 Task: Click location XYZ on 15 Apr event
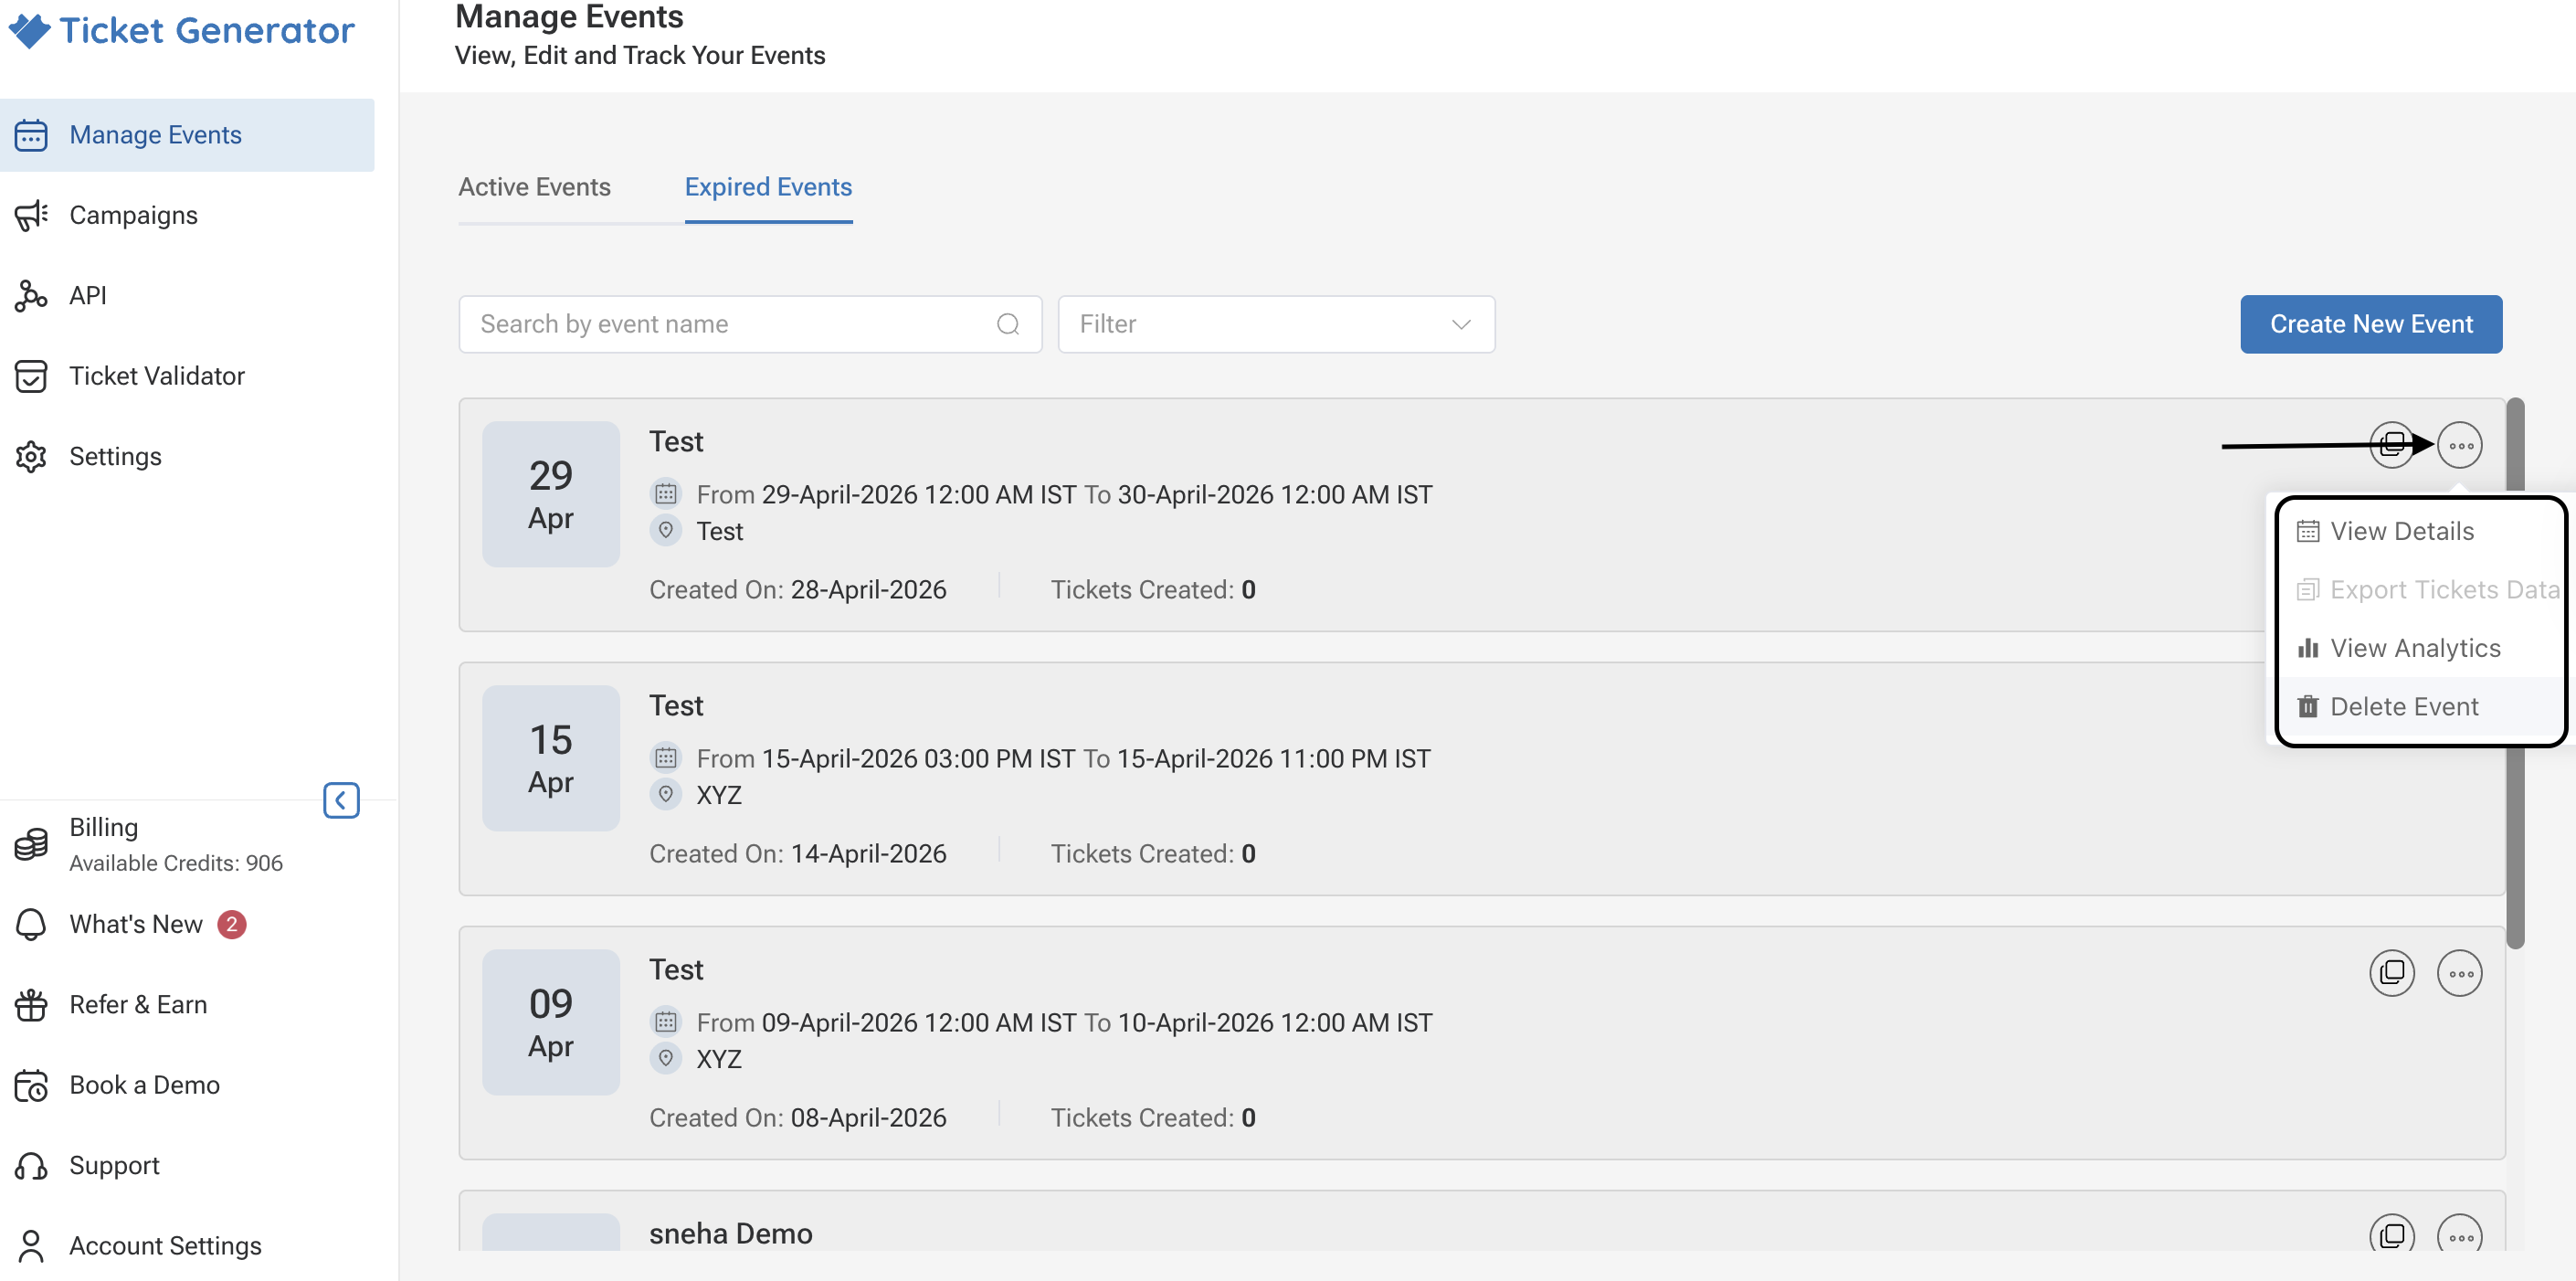click(719, 795)
